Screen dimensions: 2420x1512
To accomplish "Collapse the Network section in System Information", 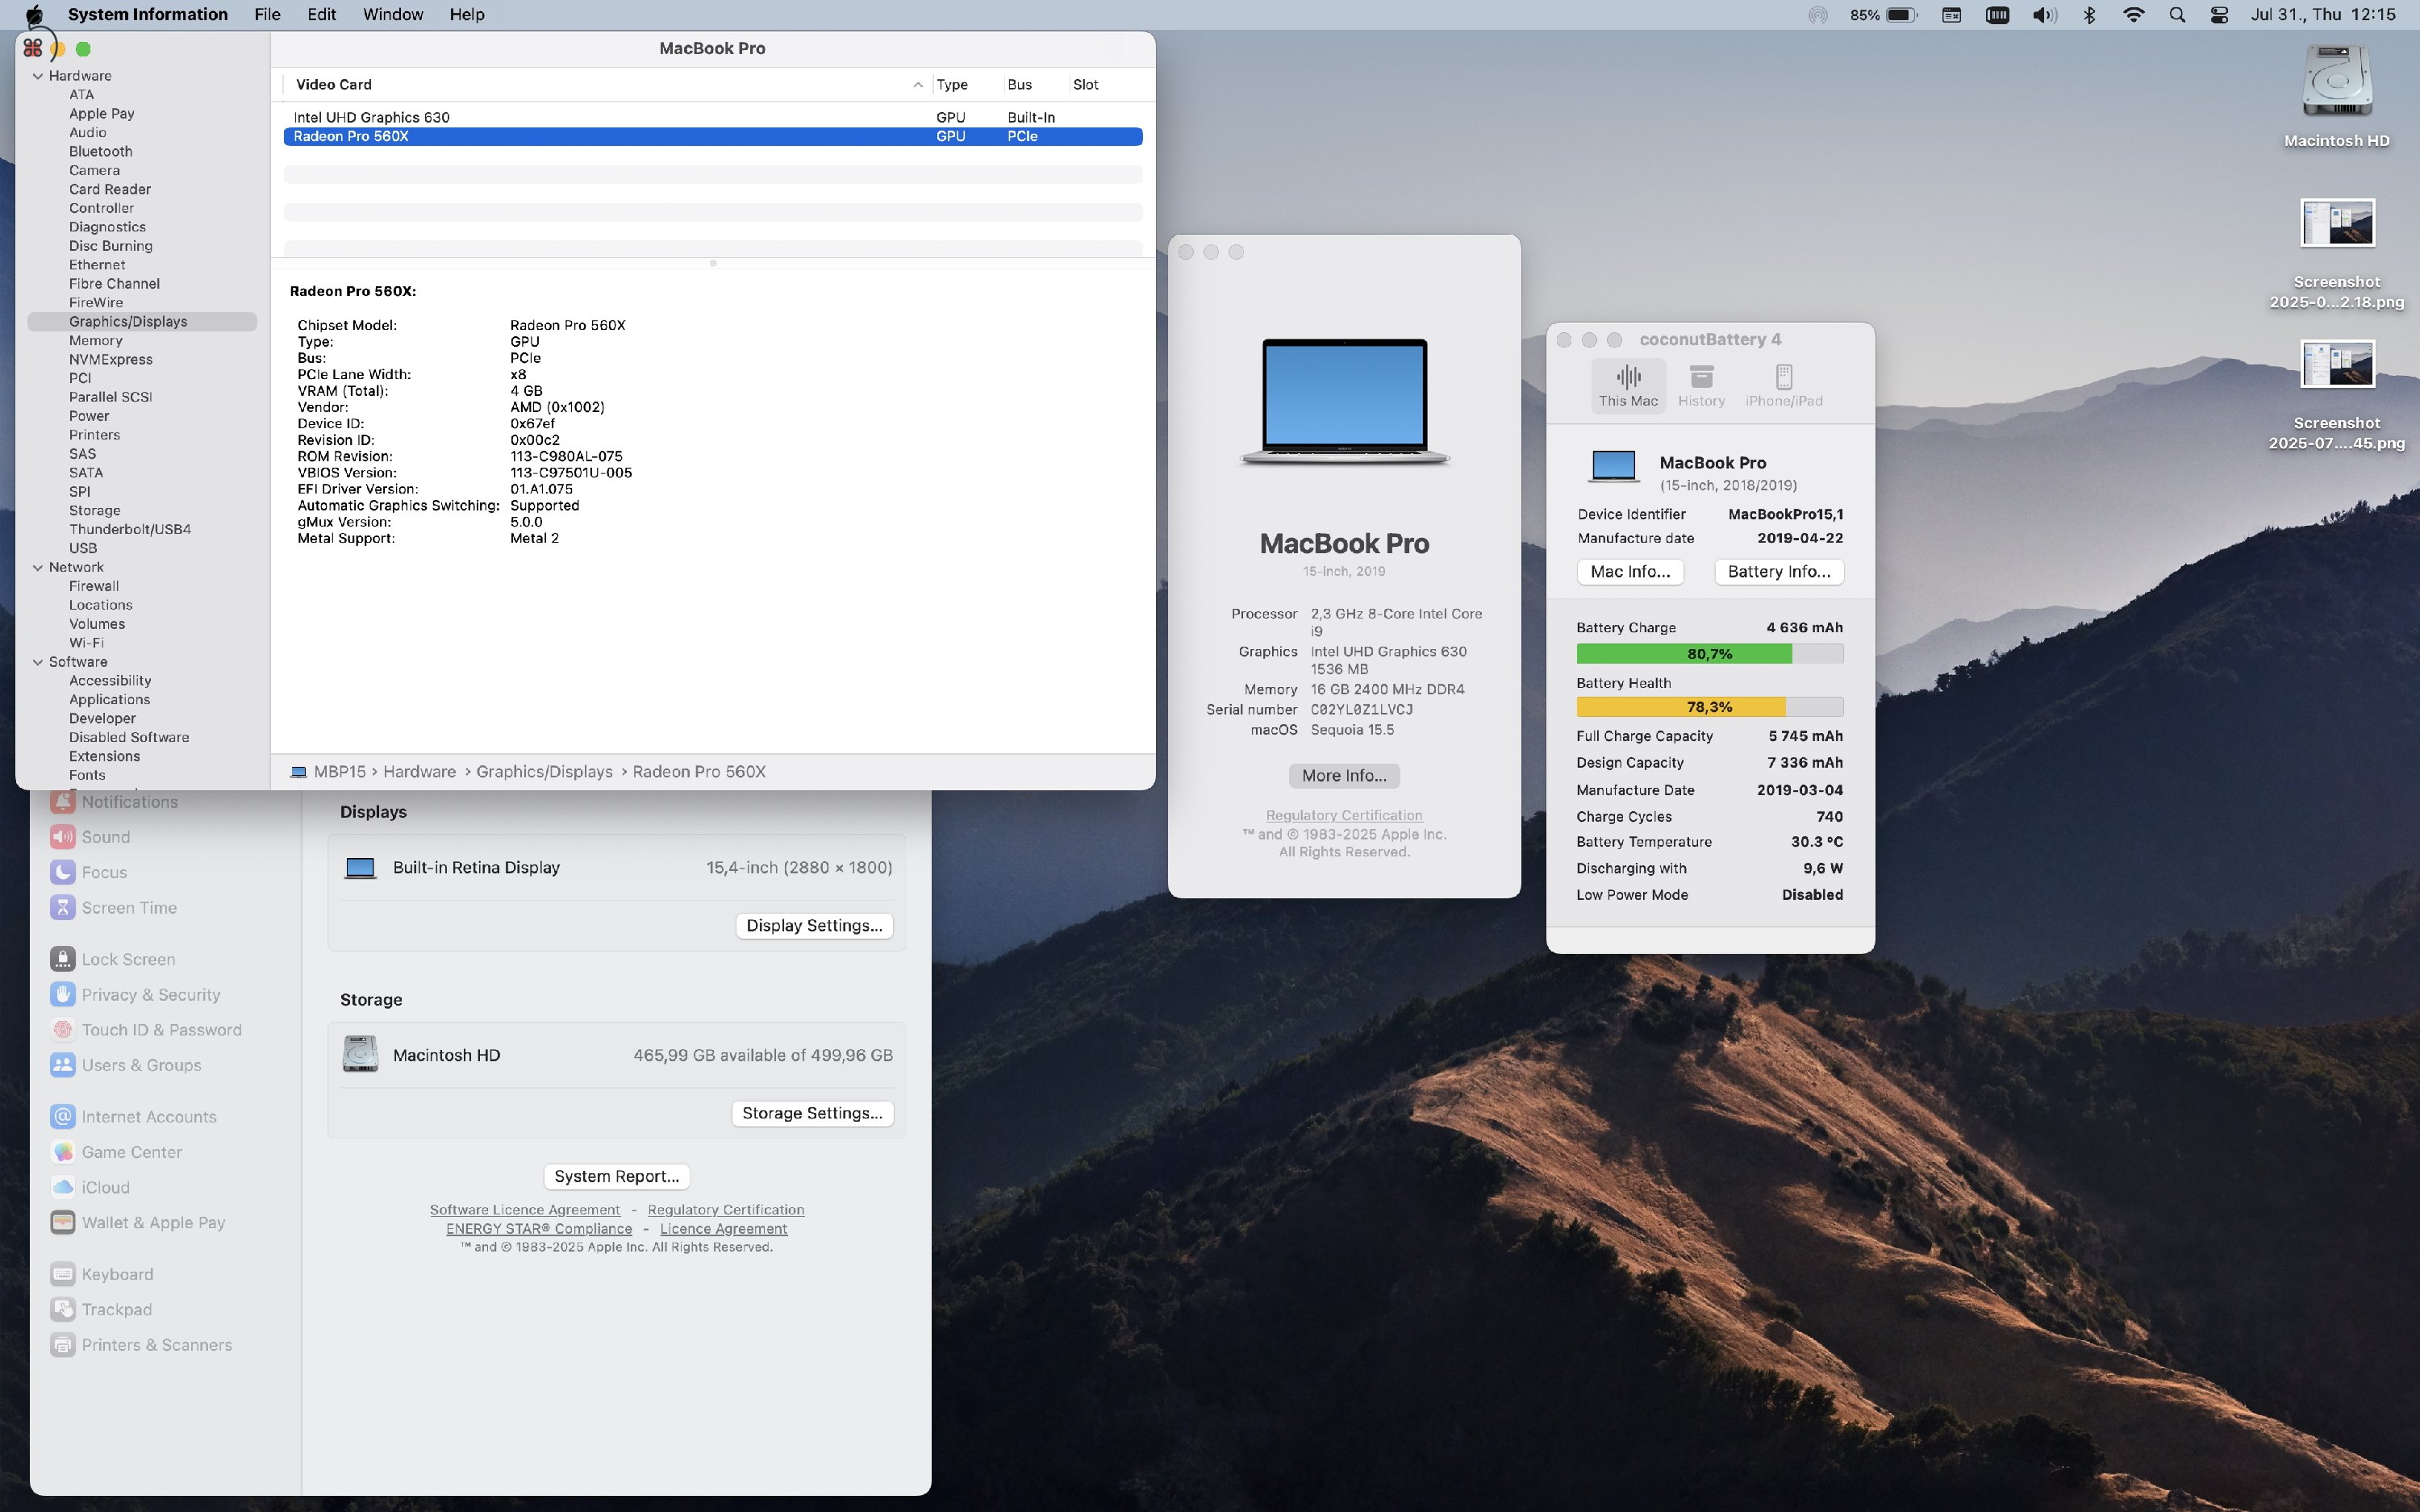I will 38,567.
